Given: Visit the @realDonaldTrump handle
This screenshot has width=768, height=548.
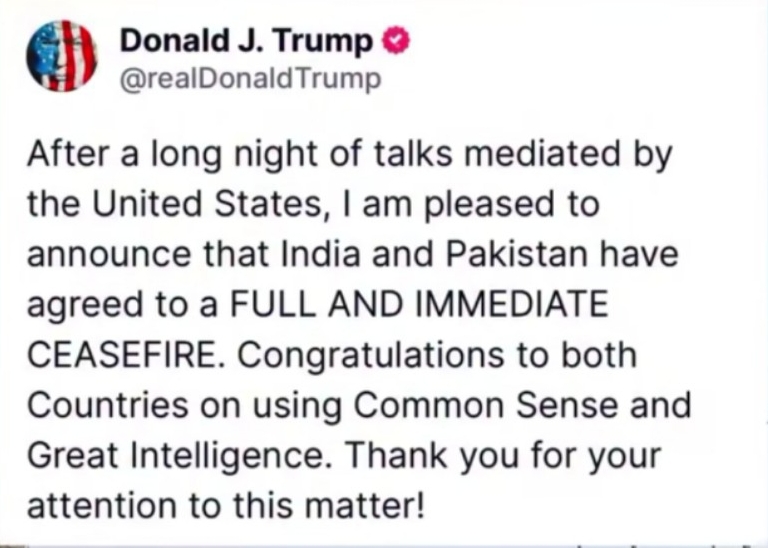Looking at the screenshot, I should [250, 79].
